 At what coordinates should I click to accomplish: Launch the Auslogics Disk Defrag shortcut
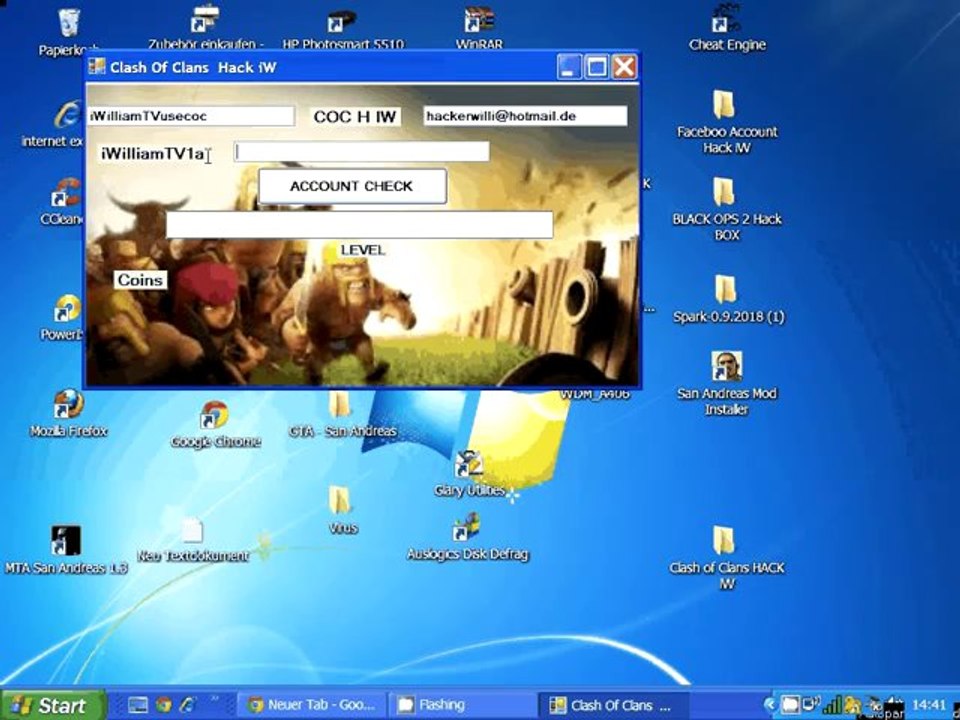tap(467, 528)
